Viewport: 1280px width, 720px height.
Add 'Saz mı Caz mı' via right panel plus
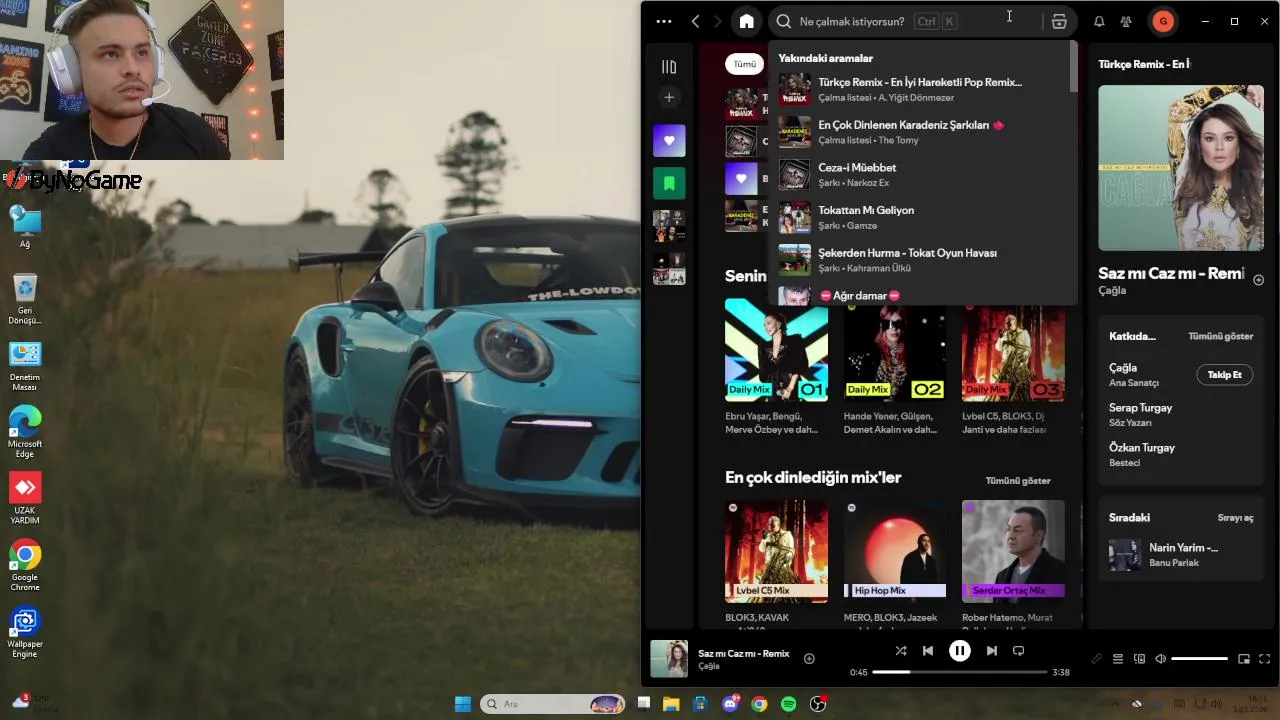tap(1258, 280)
